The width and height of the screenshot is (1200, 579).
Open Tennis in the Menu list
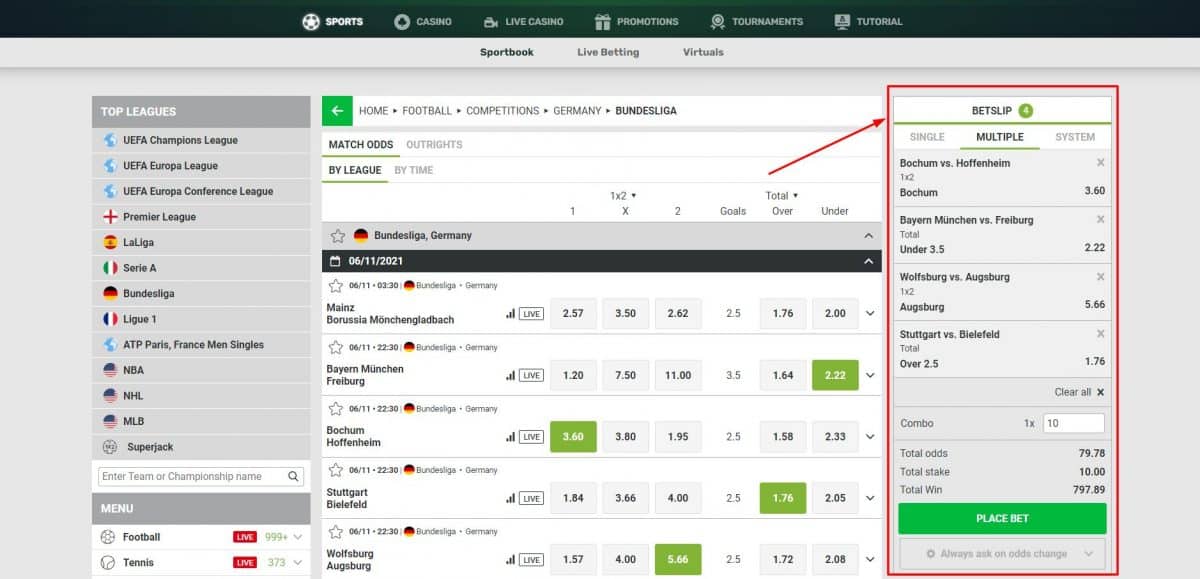pos(201,563)
